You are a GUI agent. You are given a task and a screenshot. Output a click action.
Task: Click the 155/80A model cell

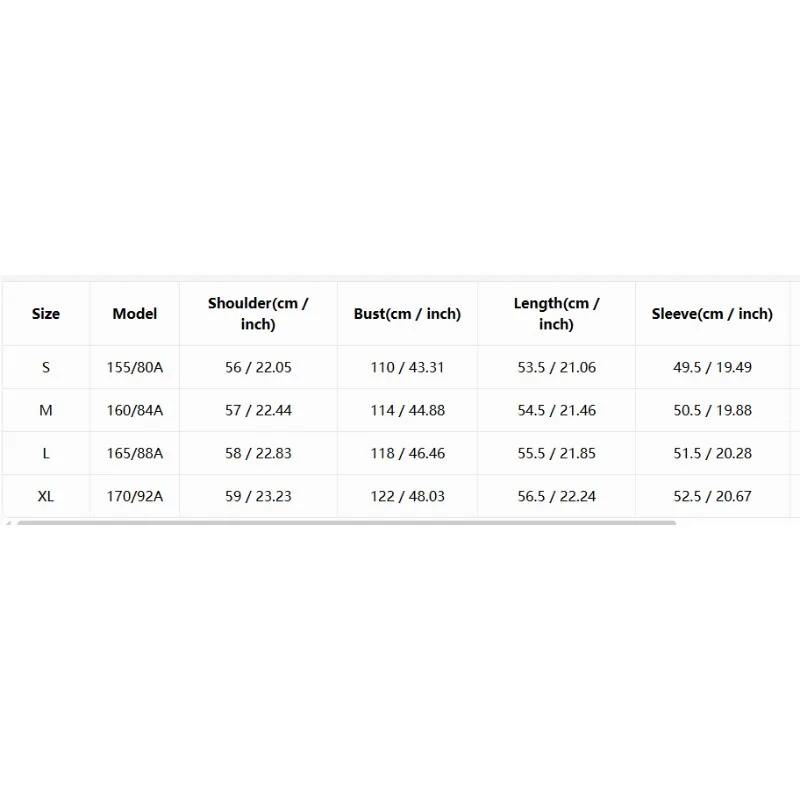coord(135,367)
